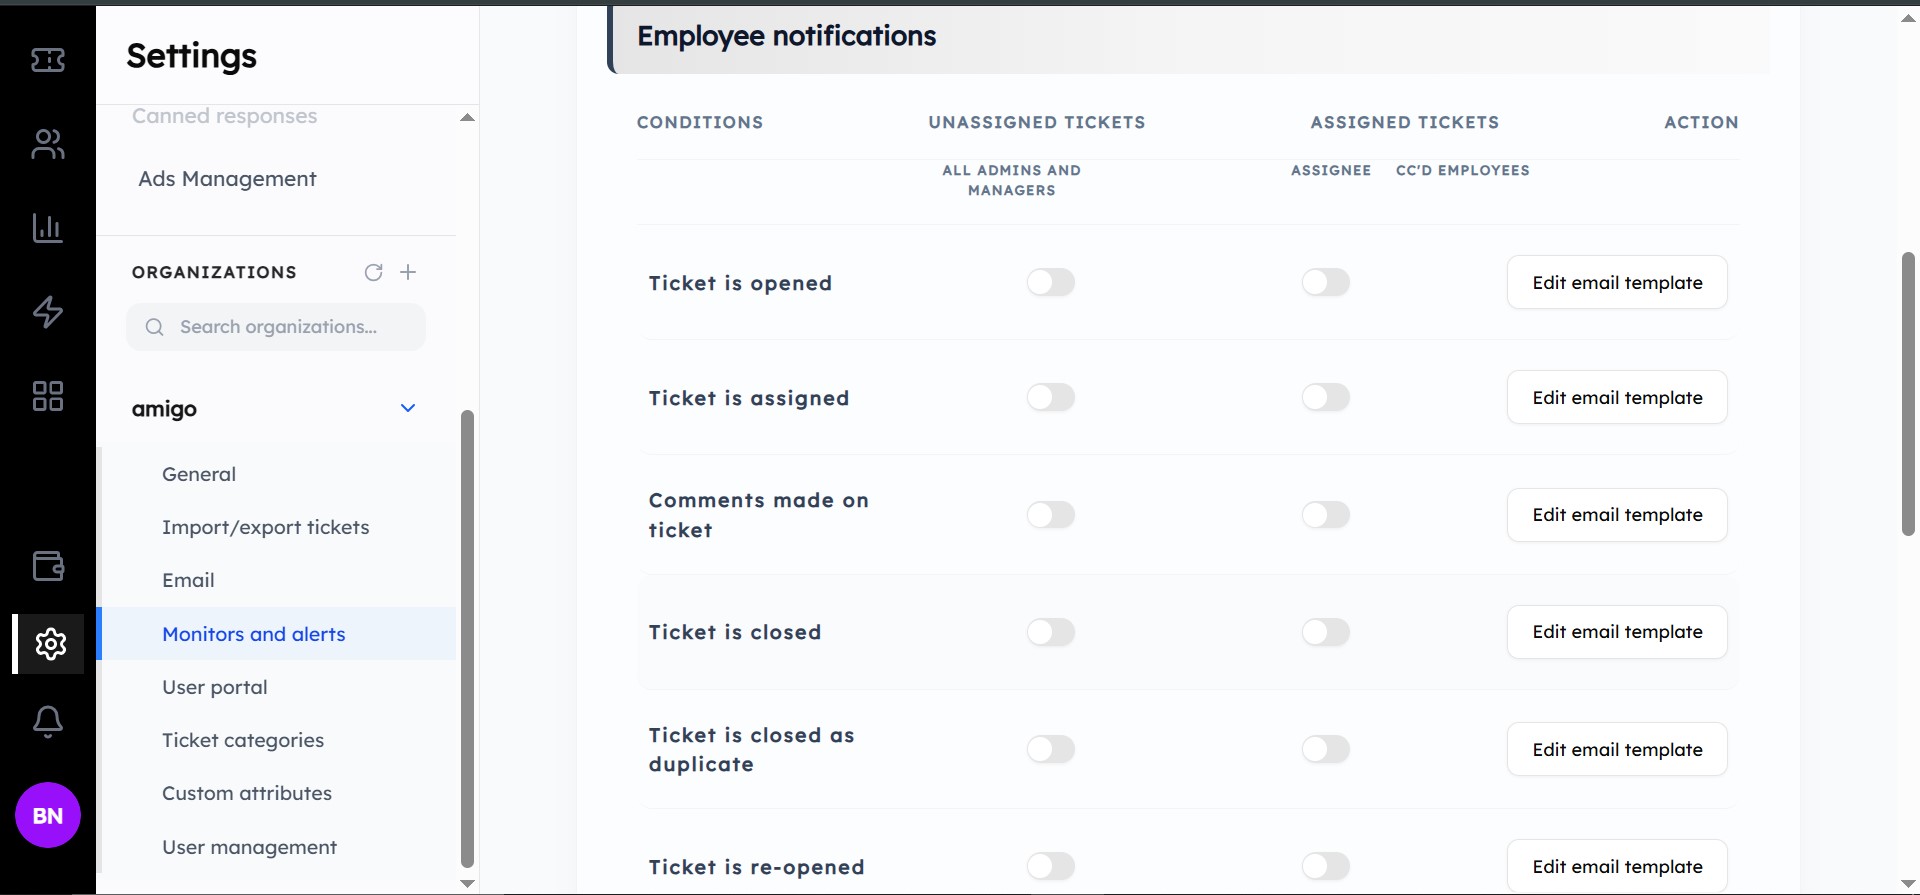The image size is (1920, 895).
Task: Enable unassigned ticket notifications for Ticket is opened
Action: point(1051,282)
